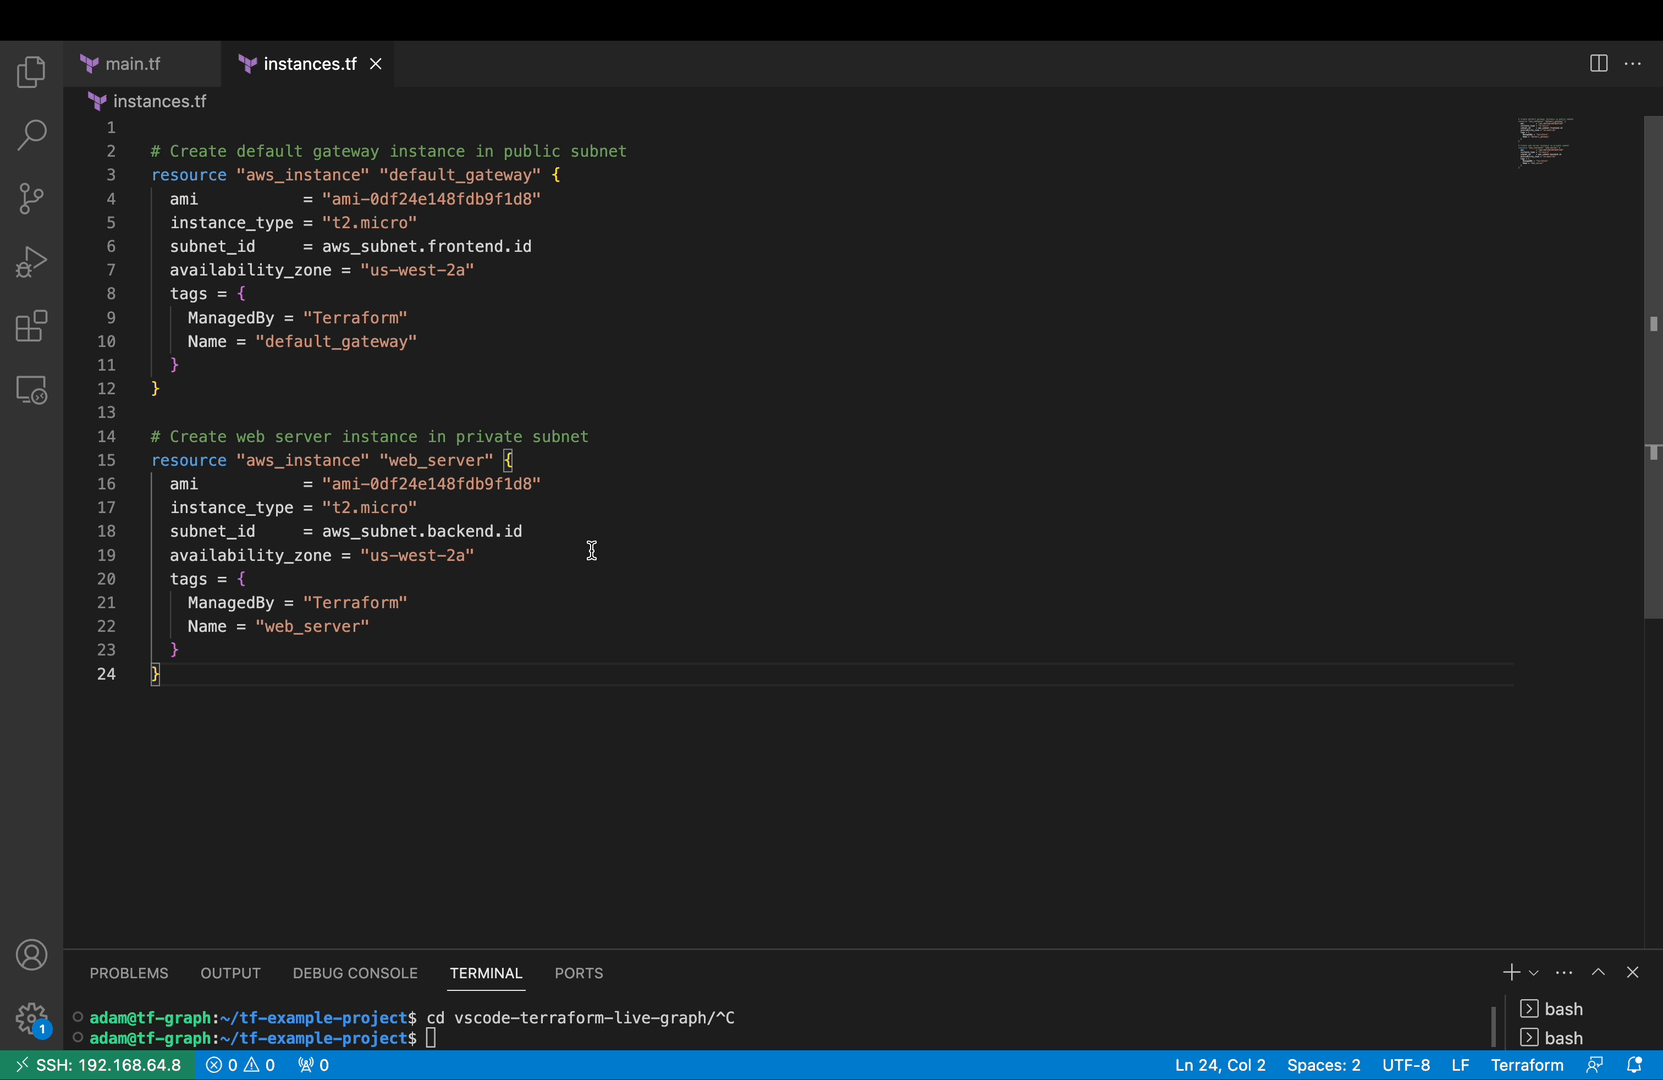1663x1080 pixels.
Task: Switch to the PROBLEMS panel tab
Action: (x=129, y=973)
